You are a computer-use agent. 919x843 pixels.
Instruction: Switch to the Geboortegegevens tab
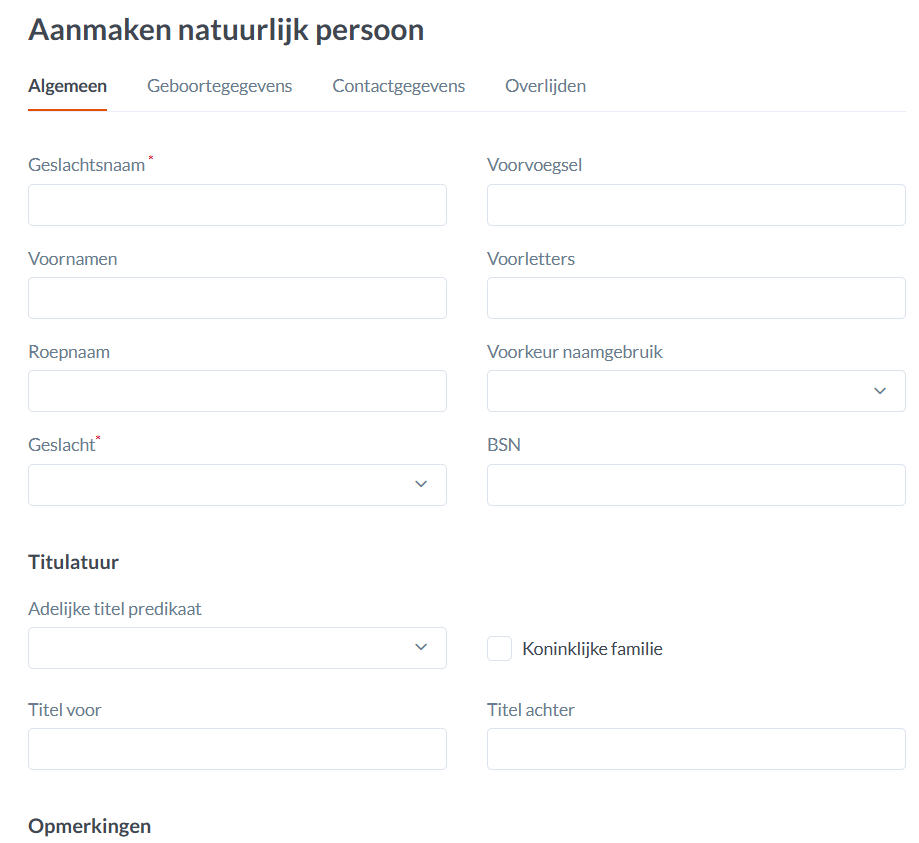[219, 86]
